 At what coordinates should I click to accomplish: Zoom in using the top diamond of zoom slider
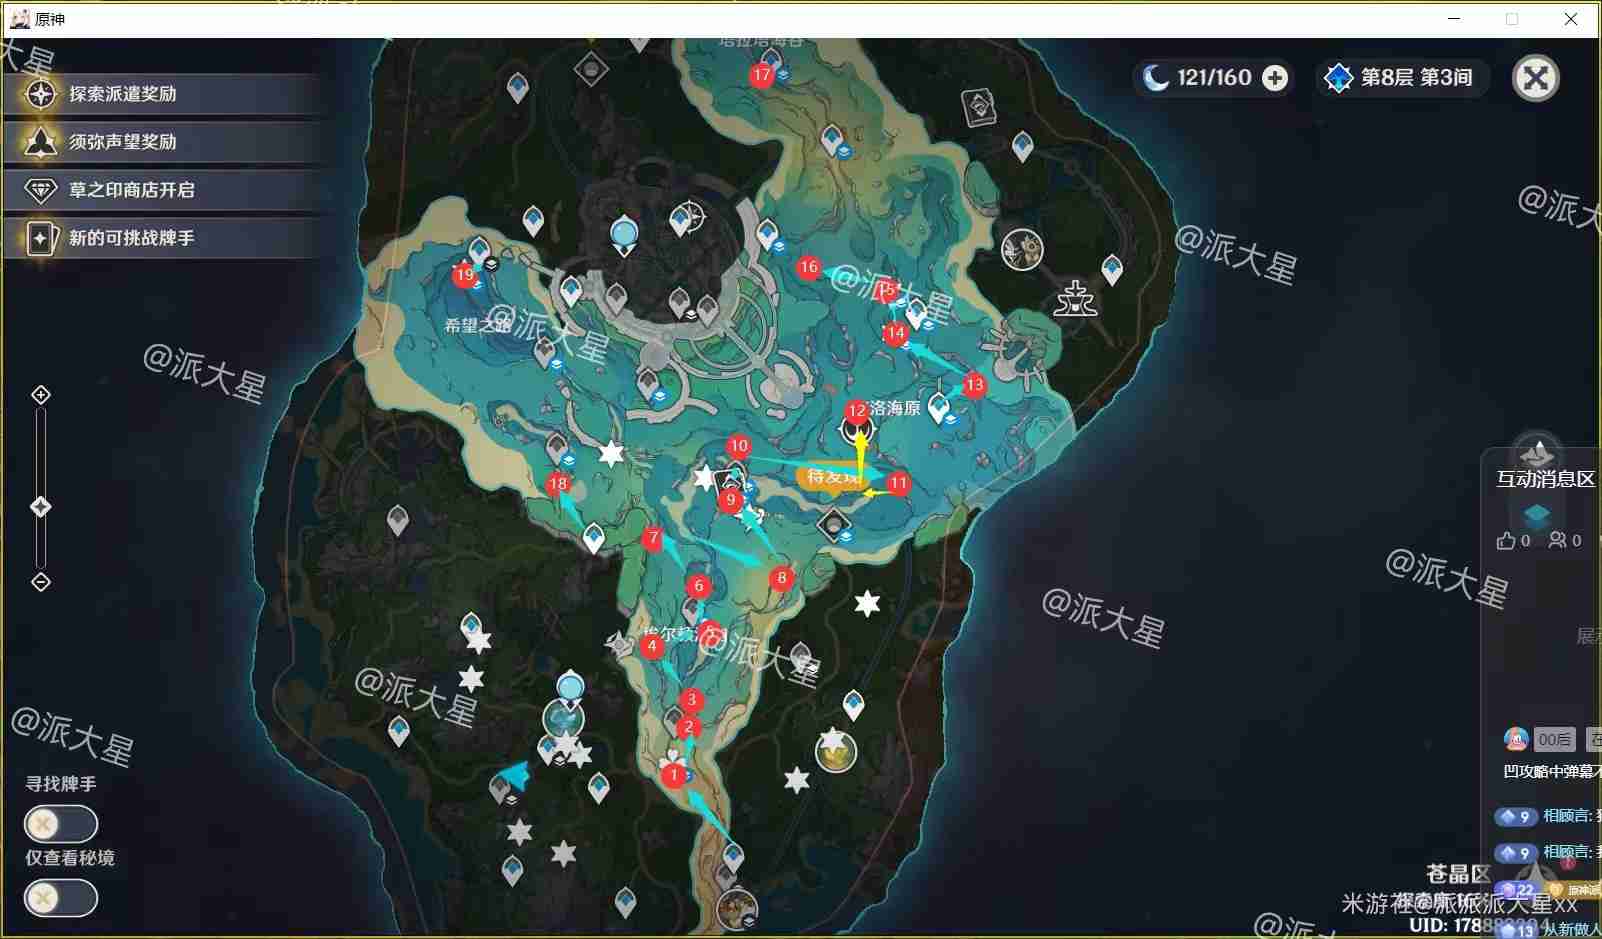(41, 395)
